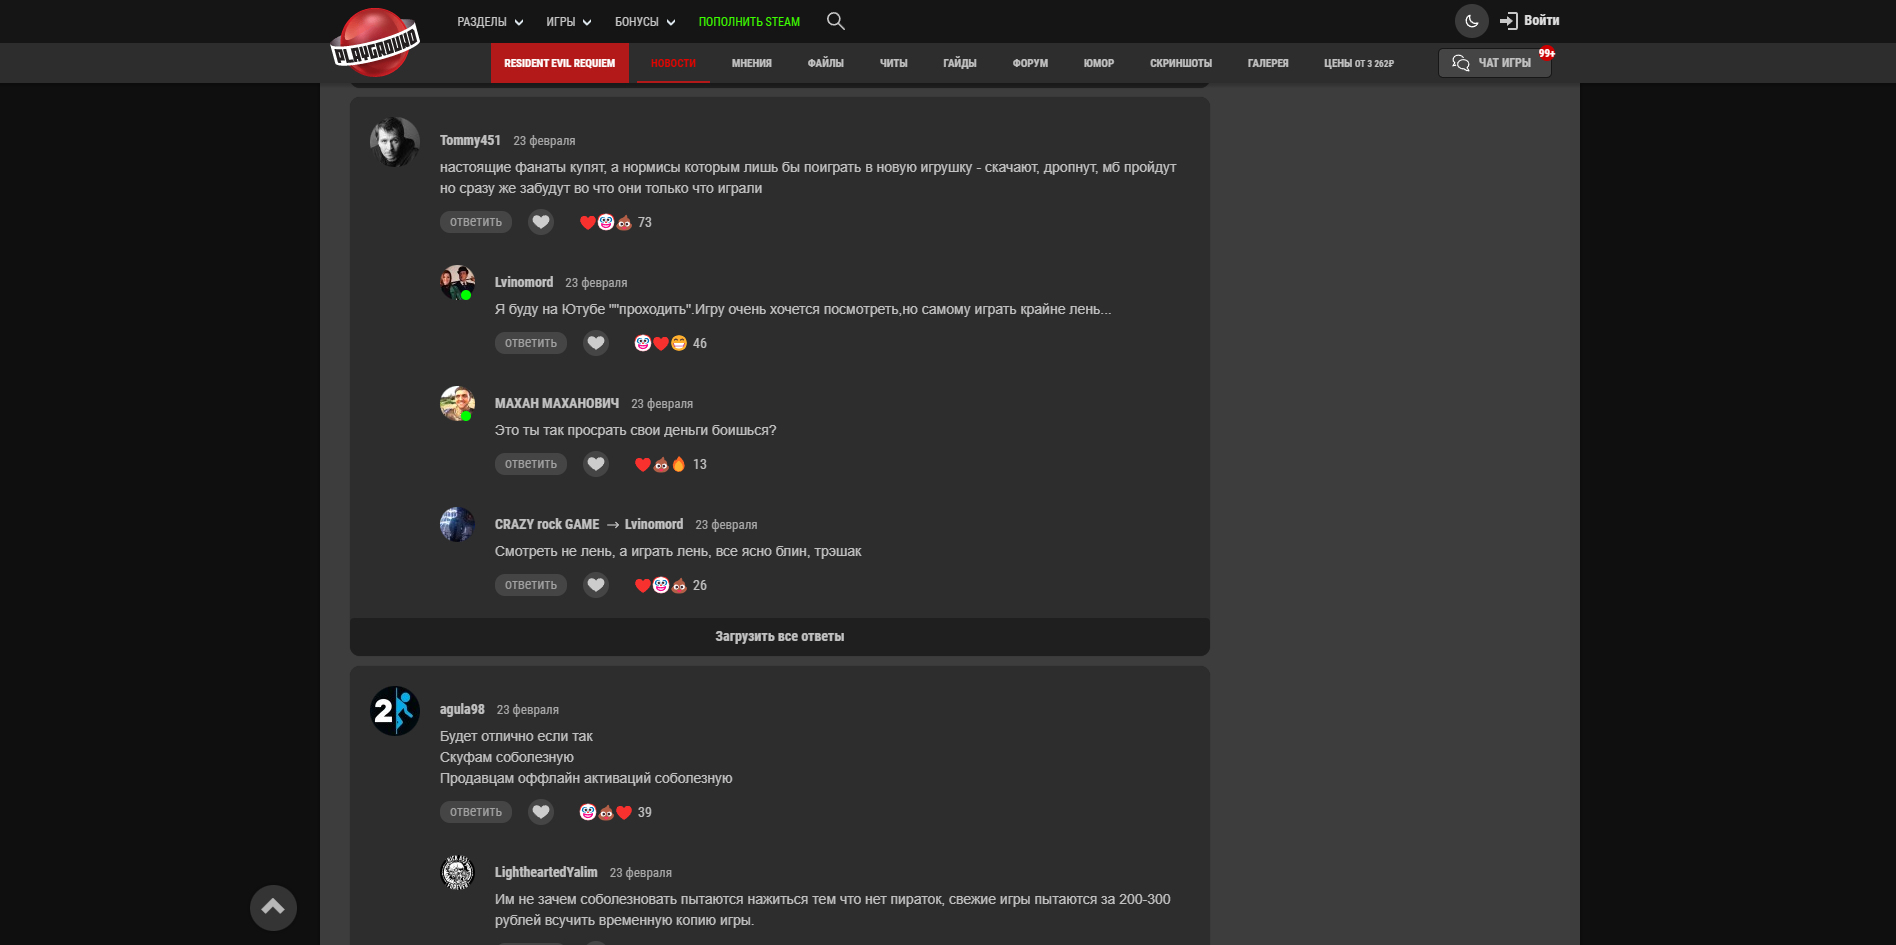Like Lvinomord's comment with heart icon
Viewport: 1896px width, 945px height.
(x=596, y=343)
